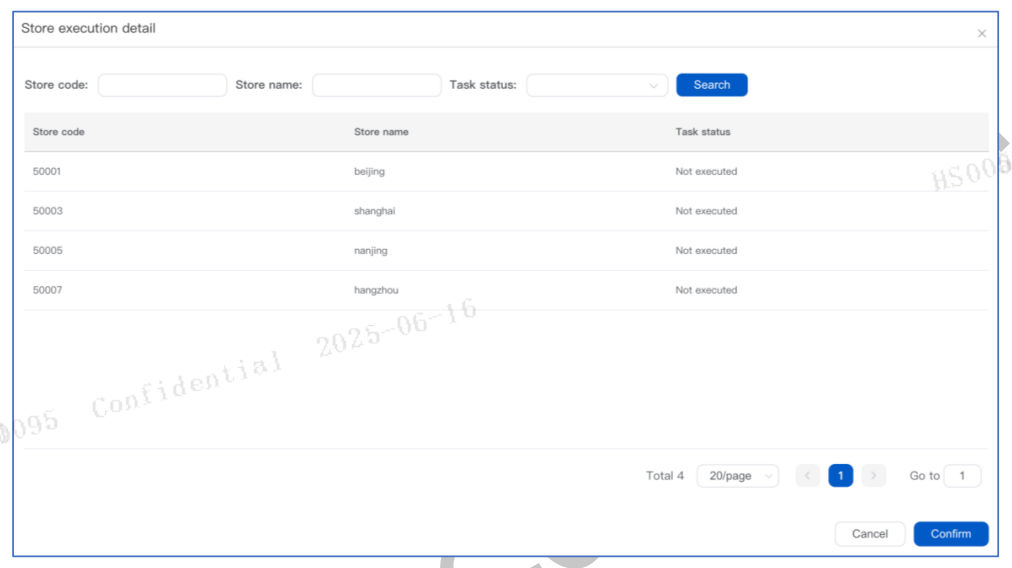Click the Confirm button
Screen dimensions: 1012x568
(x=951, y=534)
